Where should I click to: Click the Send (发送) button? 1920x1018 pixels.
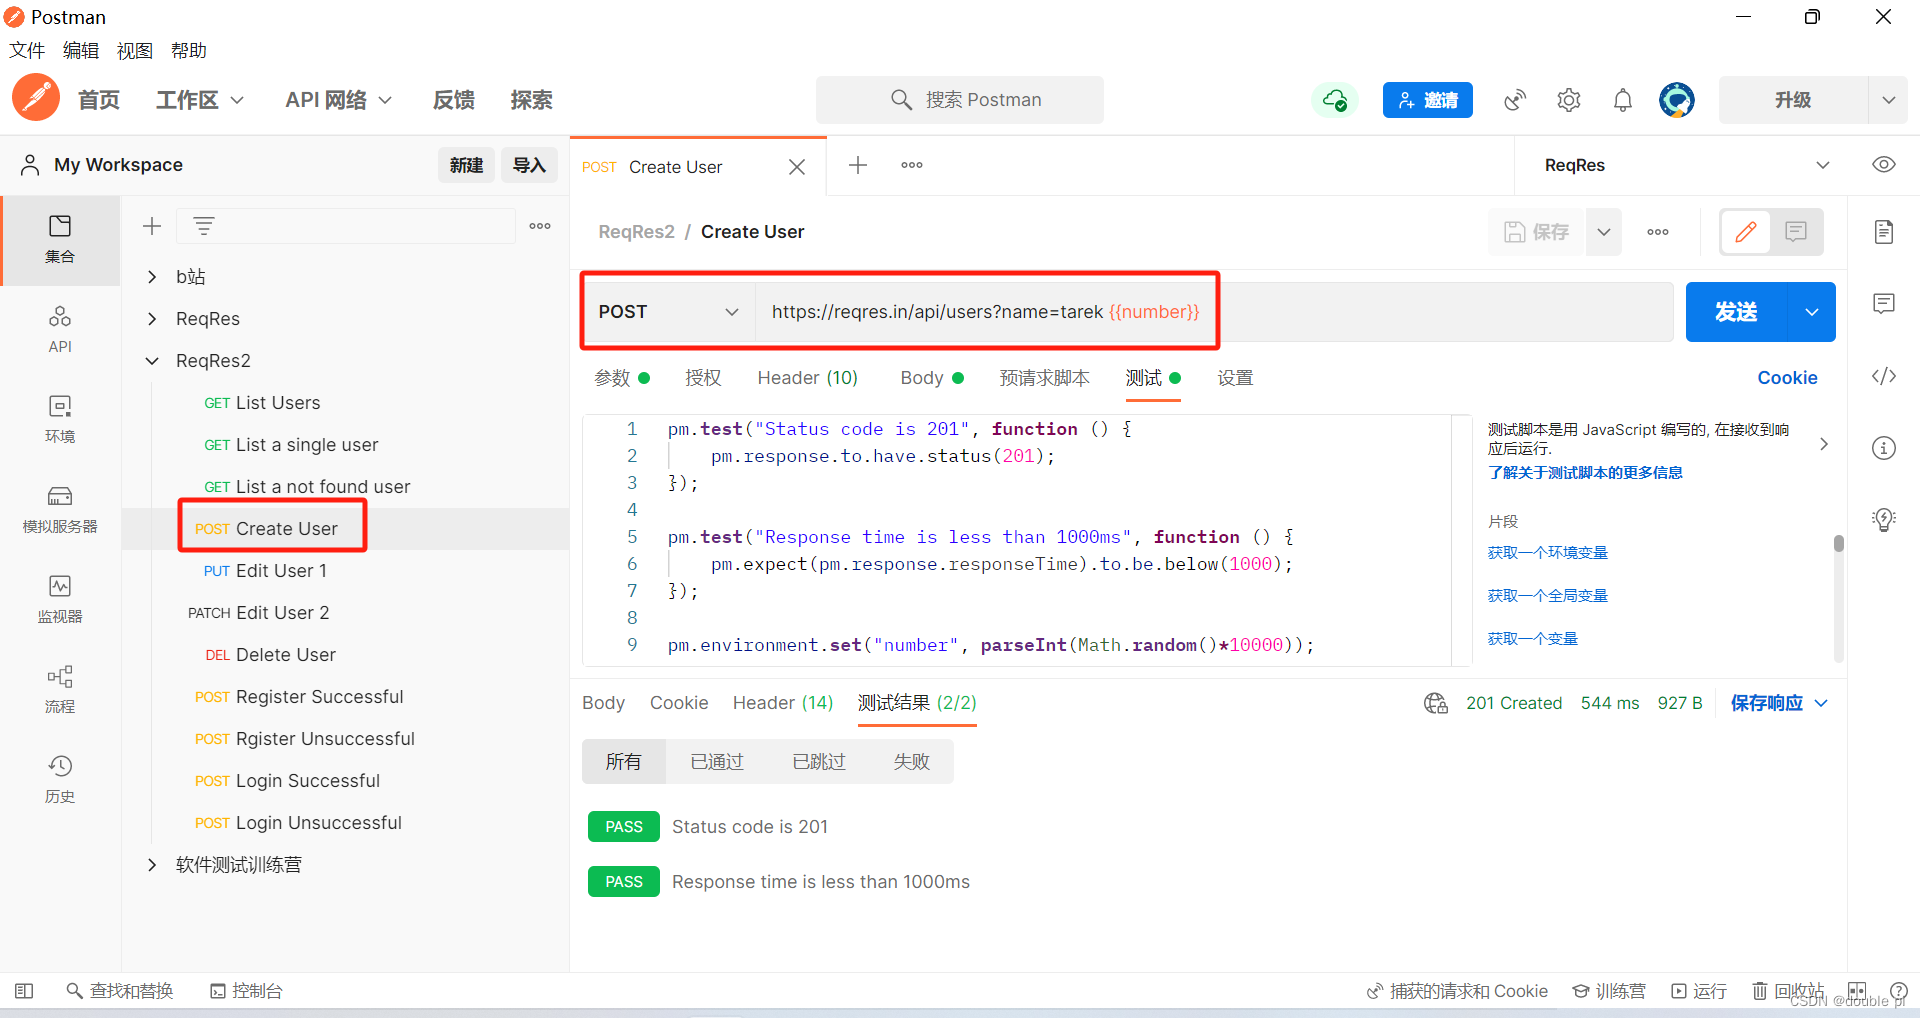click(x=1736, y=312)
